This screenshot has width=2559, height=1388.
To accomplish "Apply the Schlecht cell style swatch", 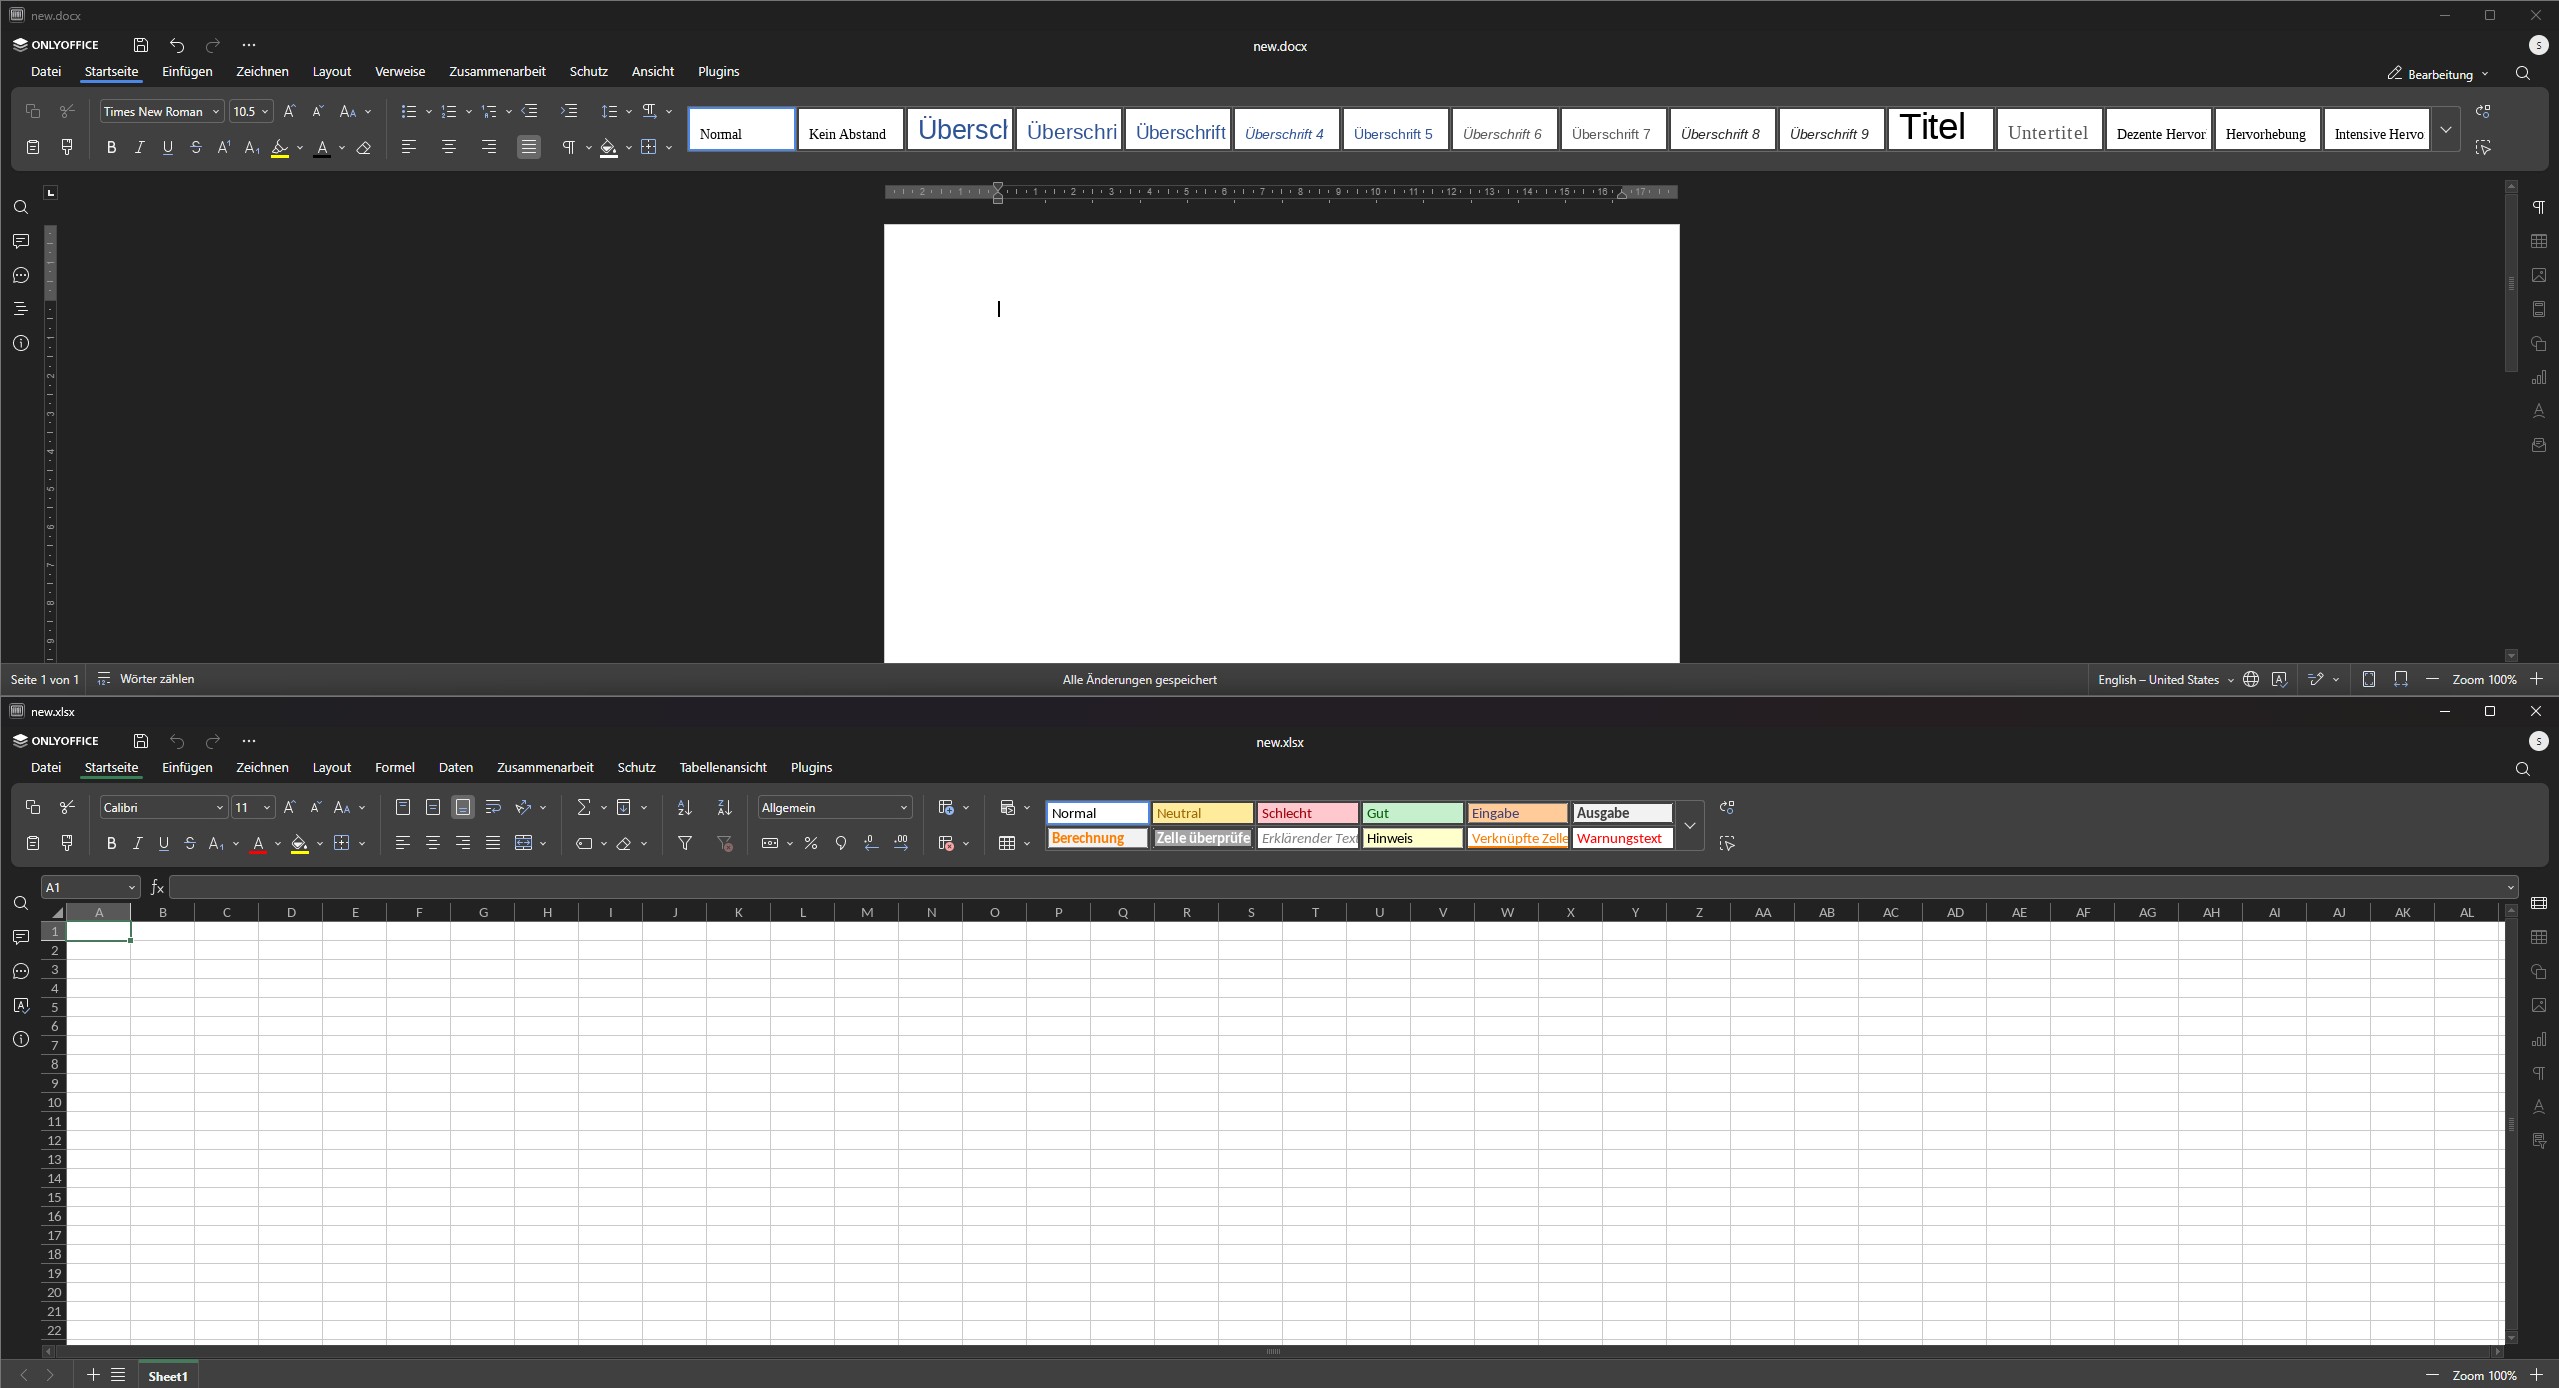I will pos(1306,813).
